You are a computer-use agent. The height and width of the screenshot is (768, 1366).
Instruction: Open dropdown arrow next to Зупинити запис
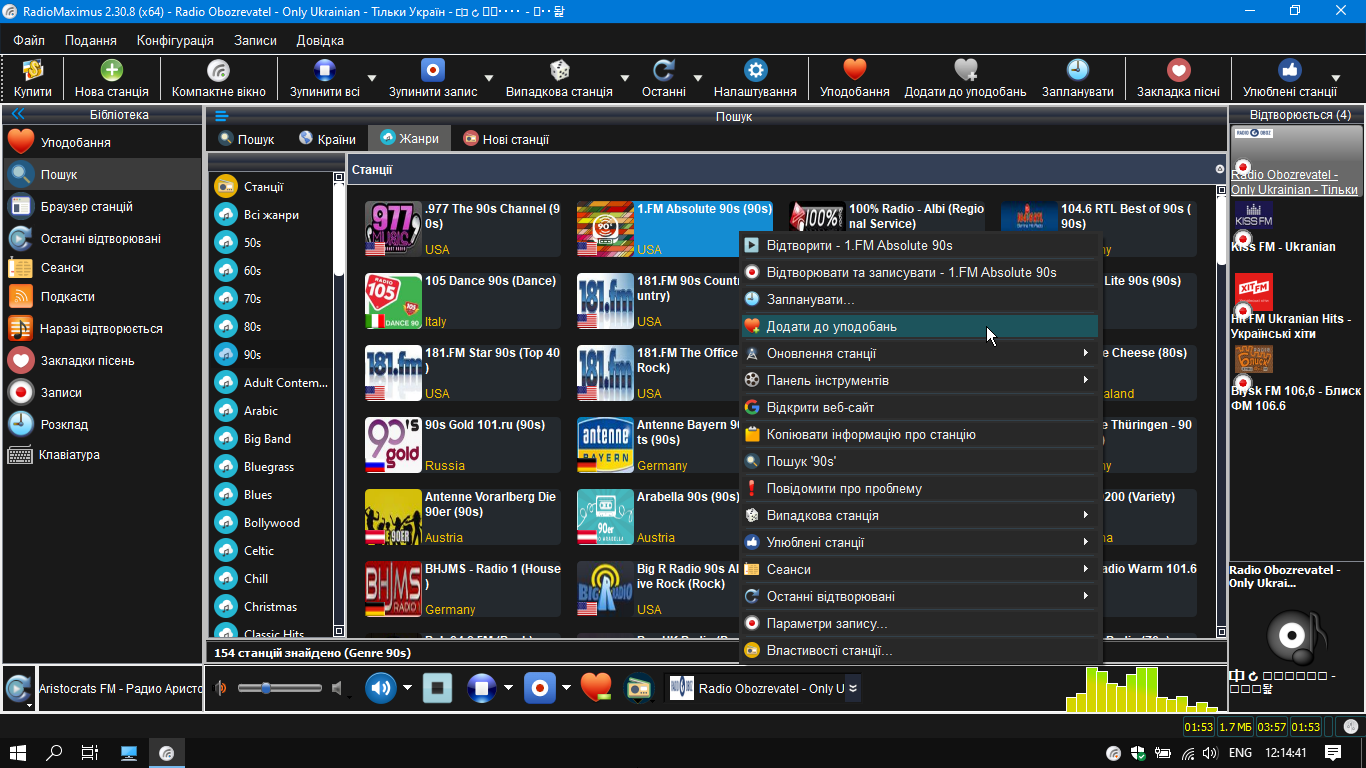coord(489,78)
